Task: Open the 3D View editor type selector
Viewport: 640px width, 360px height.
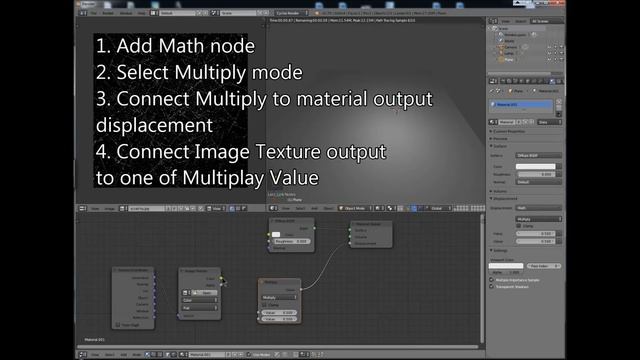Action: [x=273, y=209]
